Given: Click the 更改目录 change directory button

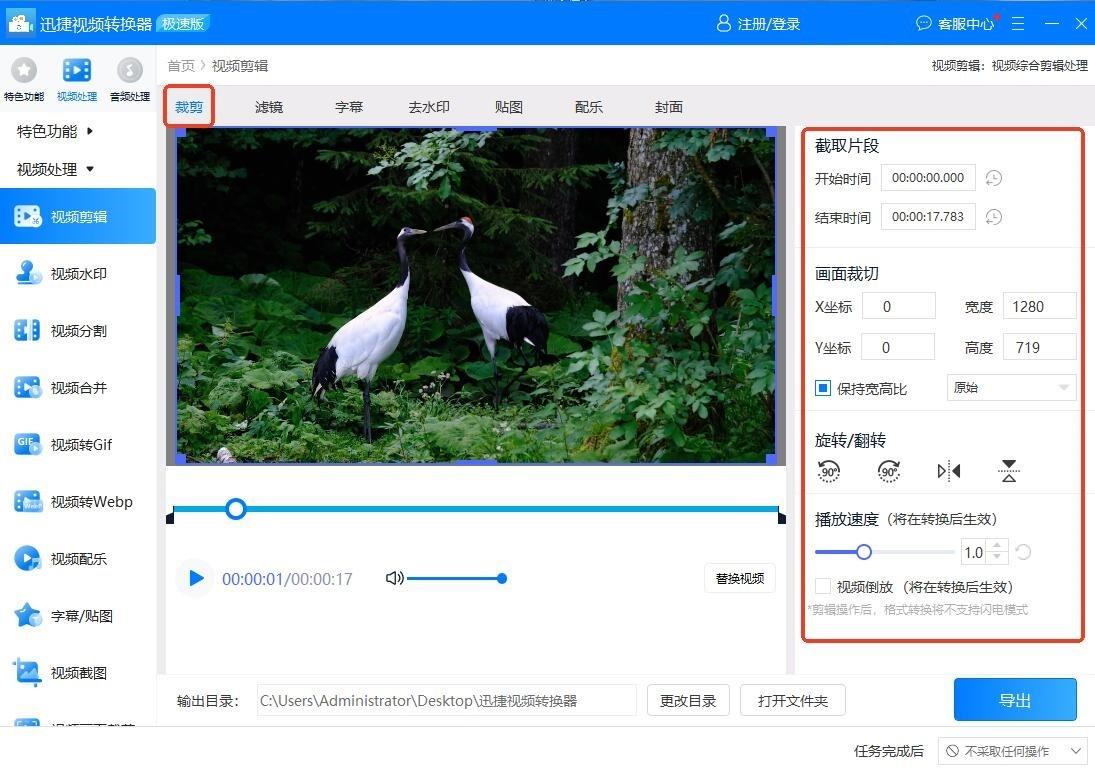Looking at the screenshot, I should coord(688,701).
